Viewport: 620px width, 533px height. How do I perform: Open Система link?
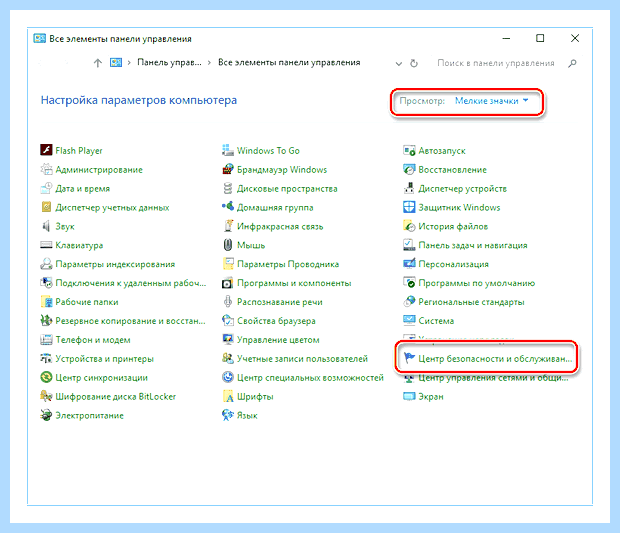point(436,321)
